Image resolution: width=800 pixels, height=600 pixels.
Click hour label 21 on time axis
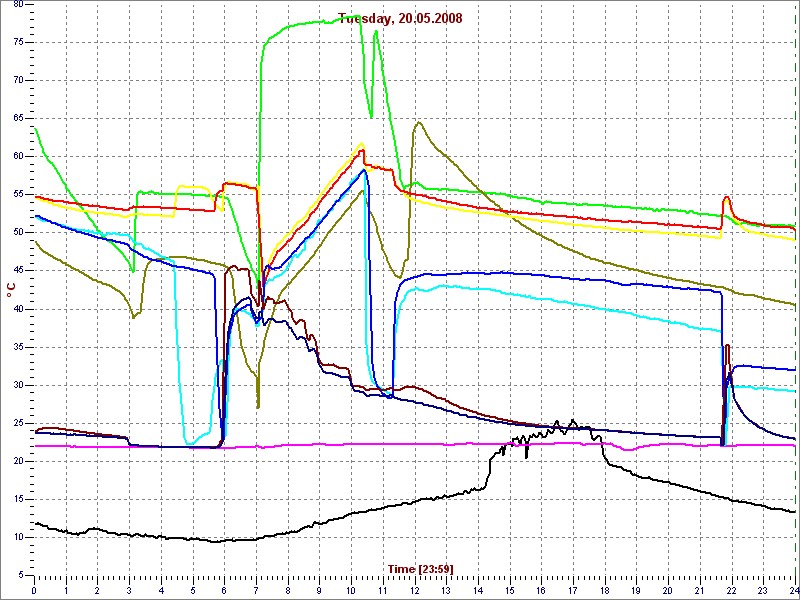[700, 591]
